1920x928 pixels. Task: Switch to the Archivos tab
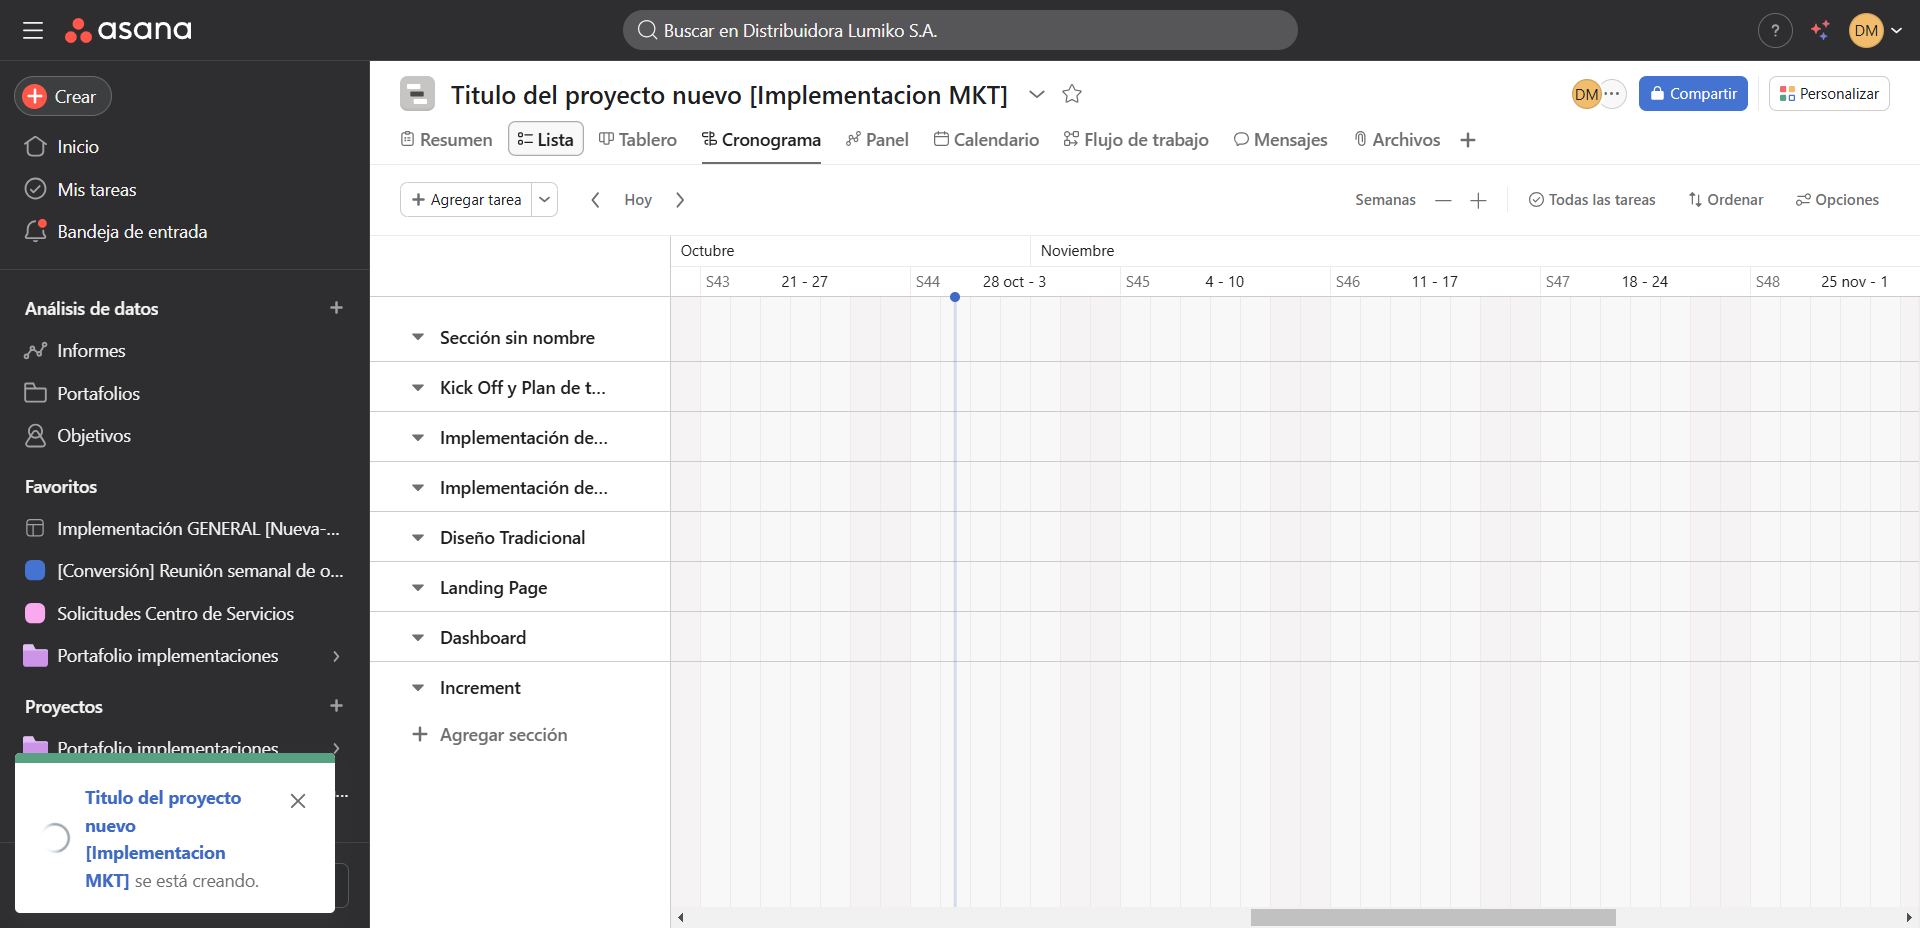(x=1397, y=140)
